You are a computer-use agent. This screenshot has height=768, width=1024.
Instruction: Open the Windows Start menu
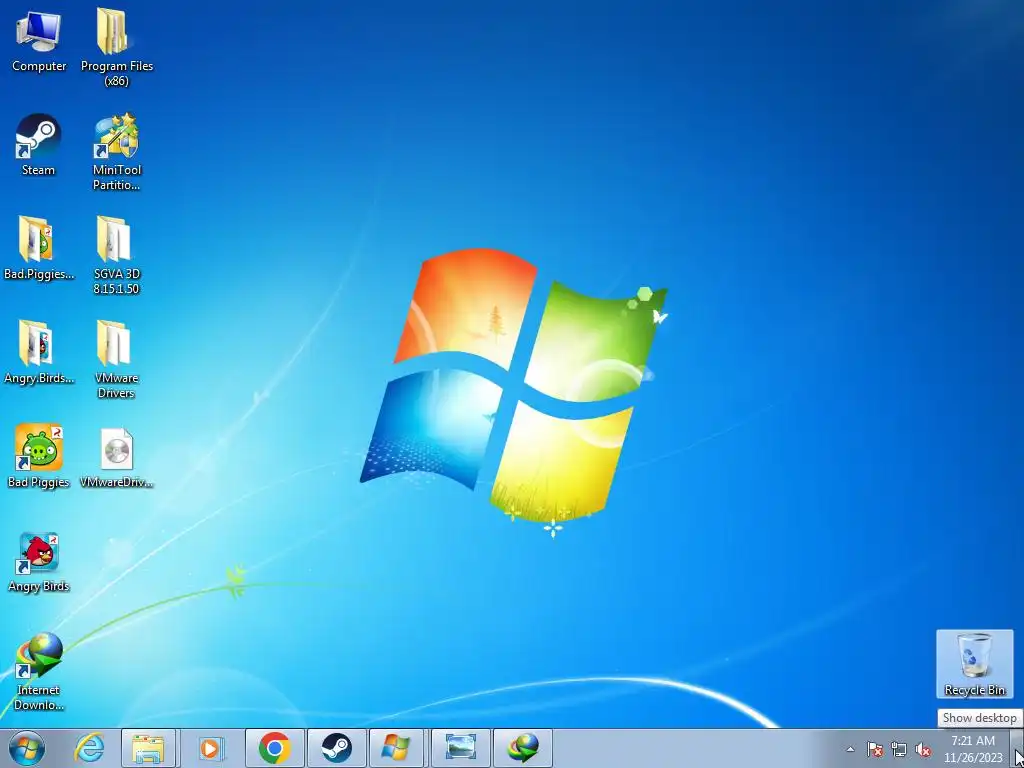(x=27, y=748)
